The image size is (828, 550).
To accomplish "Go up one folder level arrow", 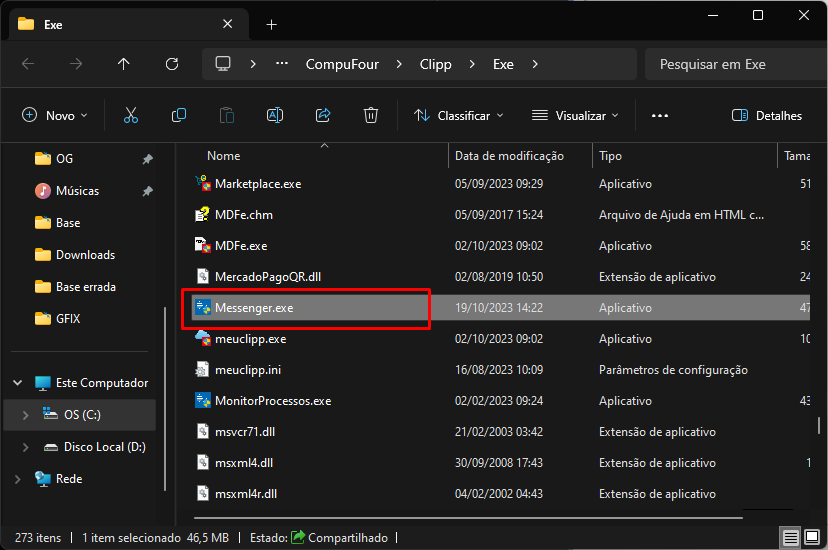I will pyautogui.click(x=123, y=64).
